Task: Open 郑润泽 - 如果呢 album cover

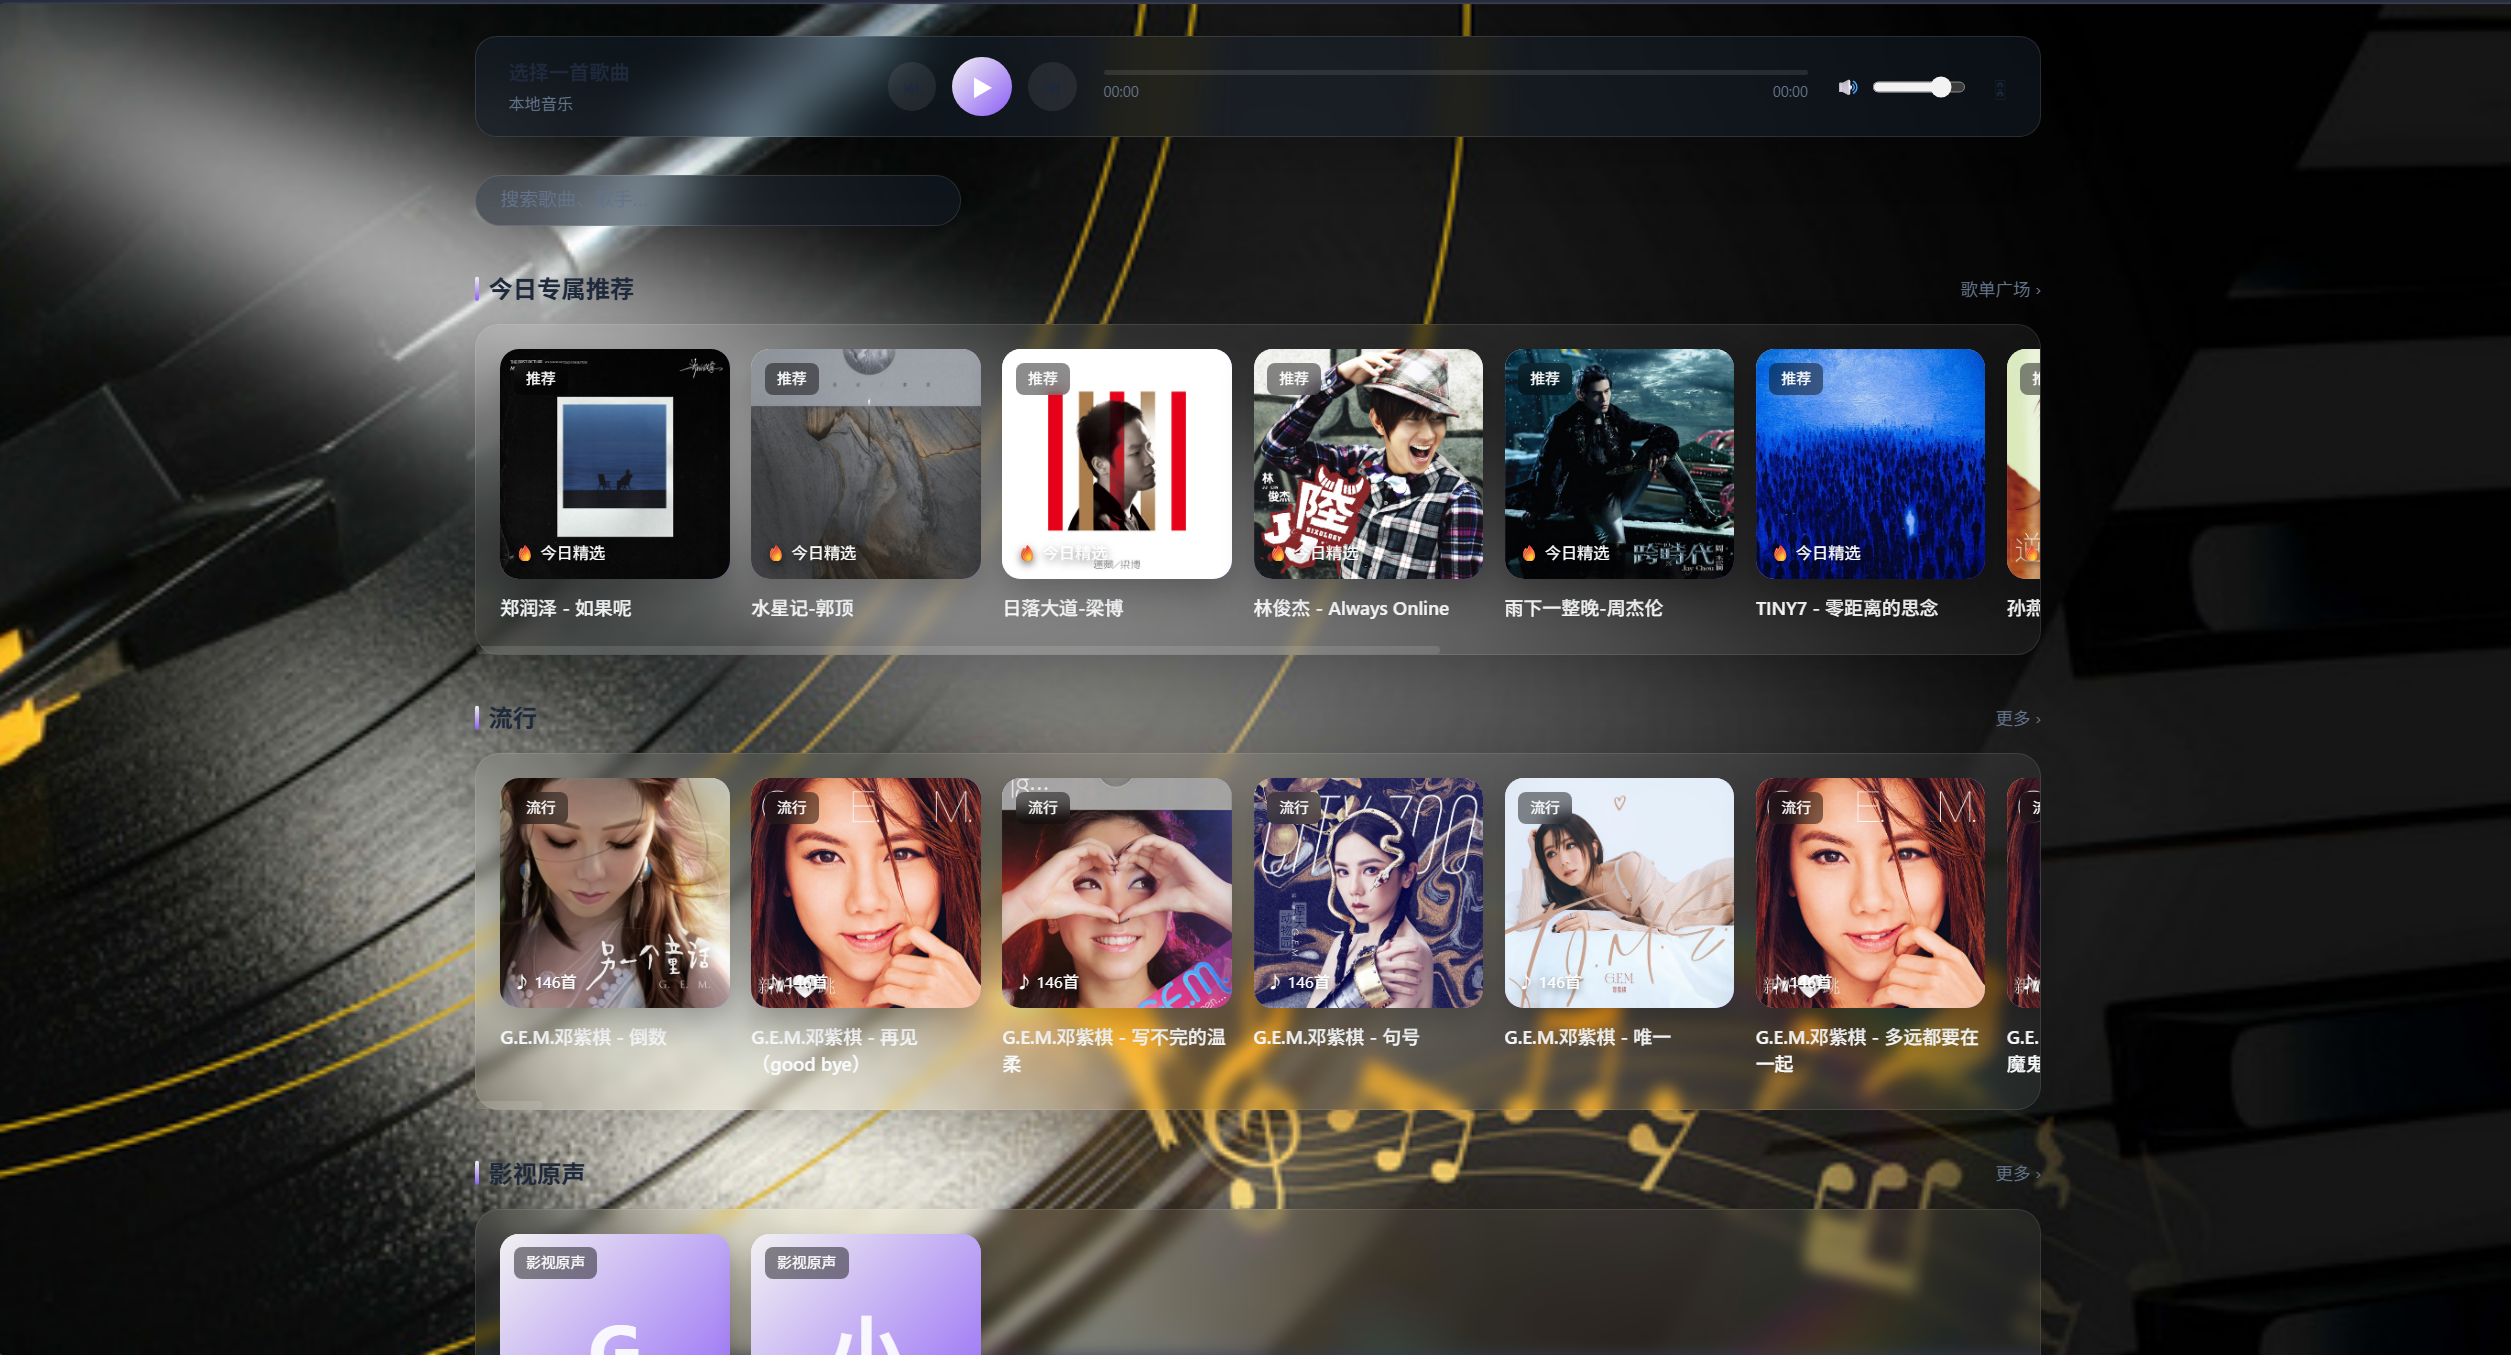Action: click(x=615, y=464)
